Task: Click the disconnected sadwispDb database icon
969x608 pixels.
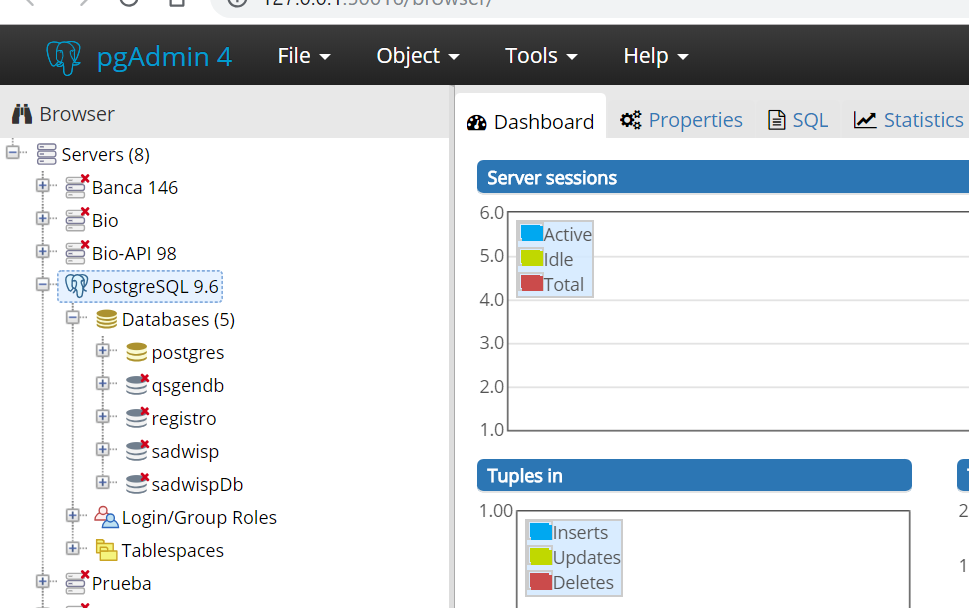Action: coord(137,484)
